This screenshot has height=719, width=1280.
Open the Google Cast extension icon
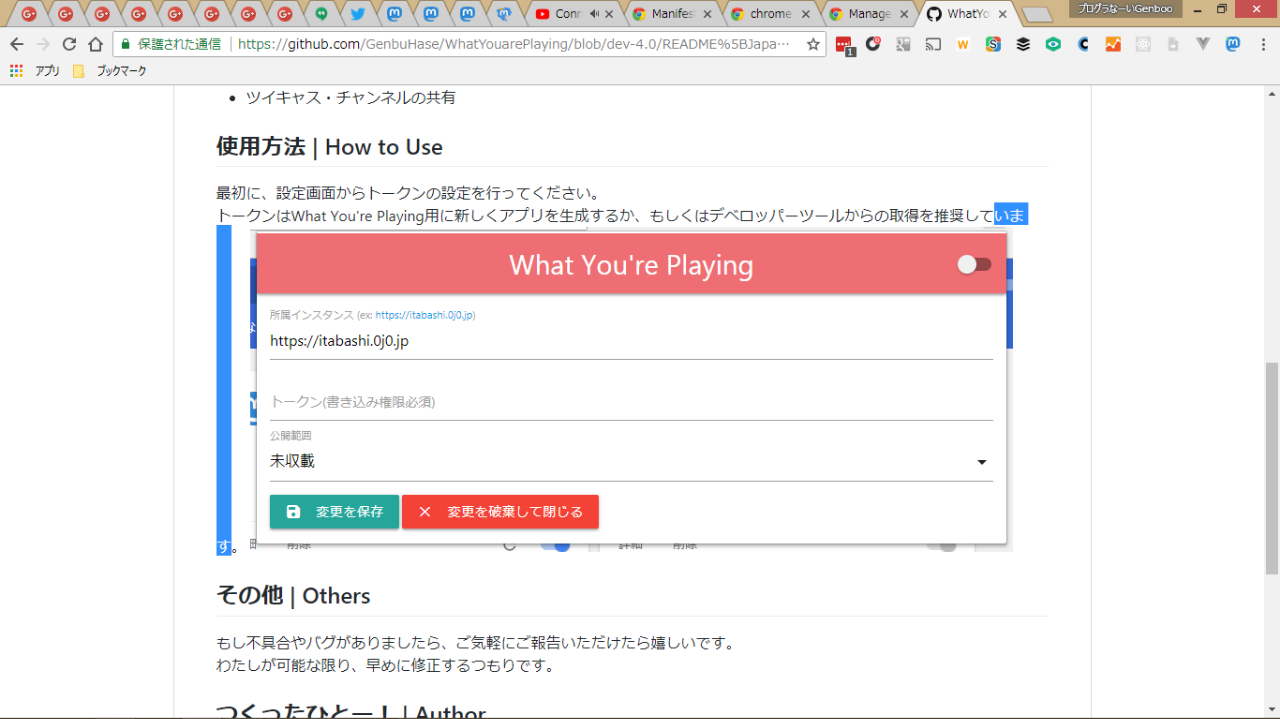click(x=933, y=45)
